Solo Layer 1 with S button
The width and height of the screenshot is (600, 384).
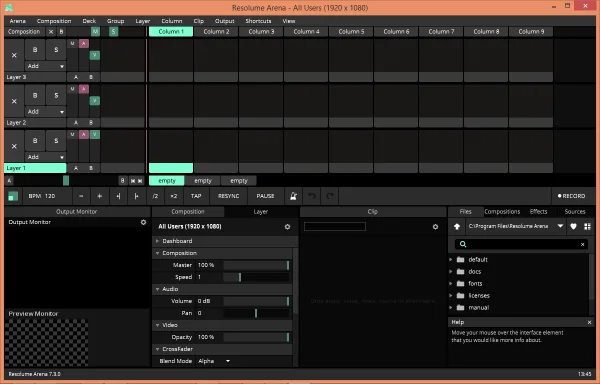(56, 140)
